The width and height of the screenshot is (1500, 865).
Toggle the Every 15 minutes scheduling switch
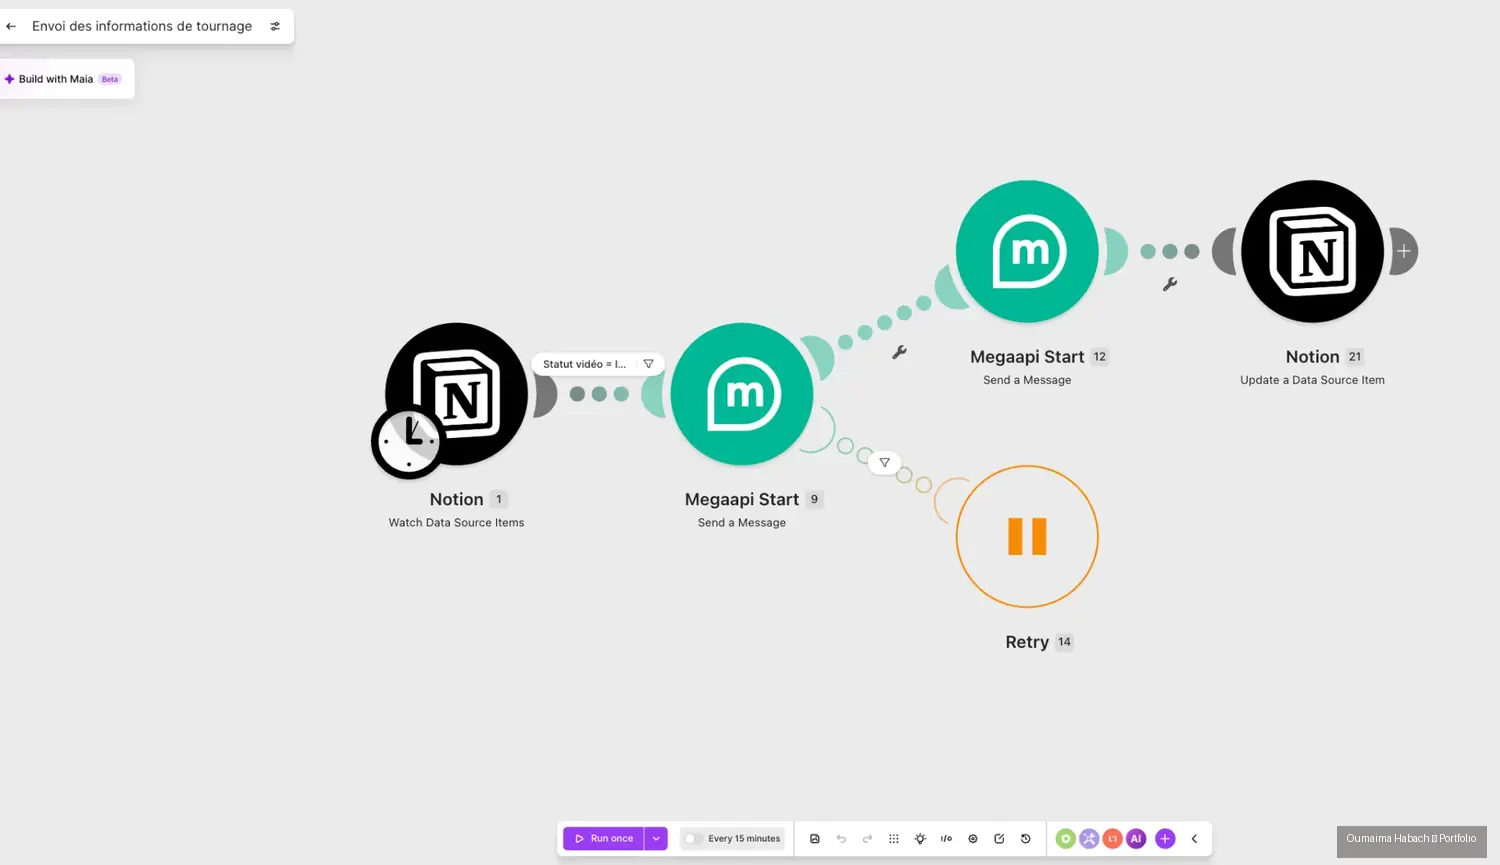692,839
